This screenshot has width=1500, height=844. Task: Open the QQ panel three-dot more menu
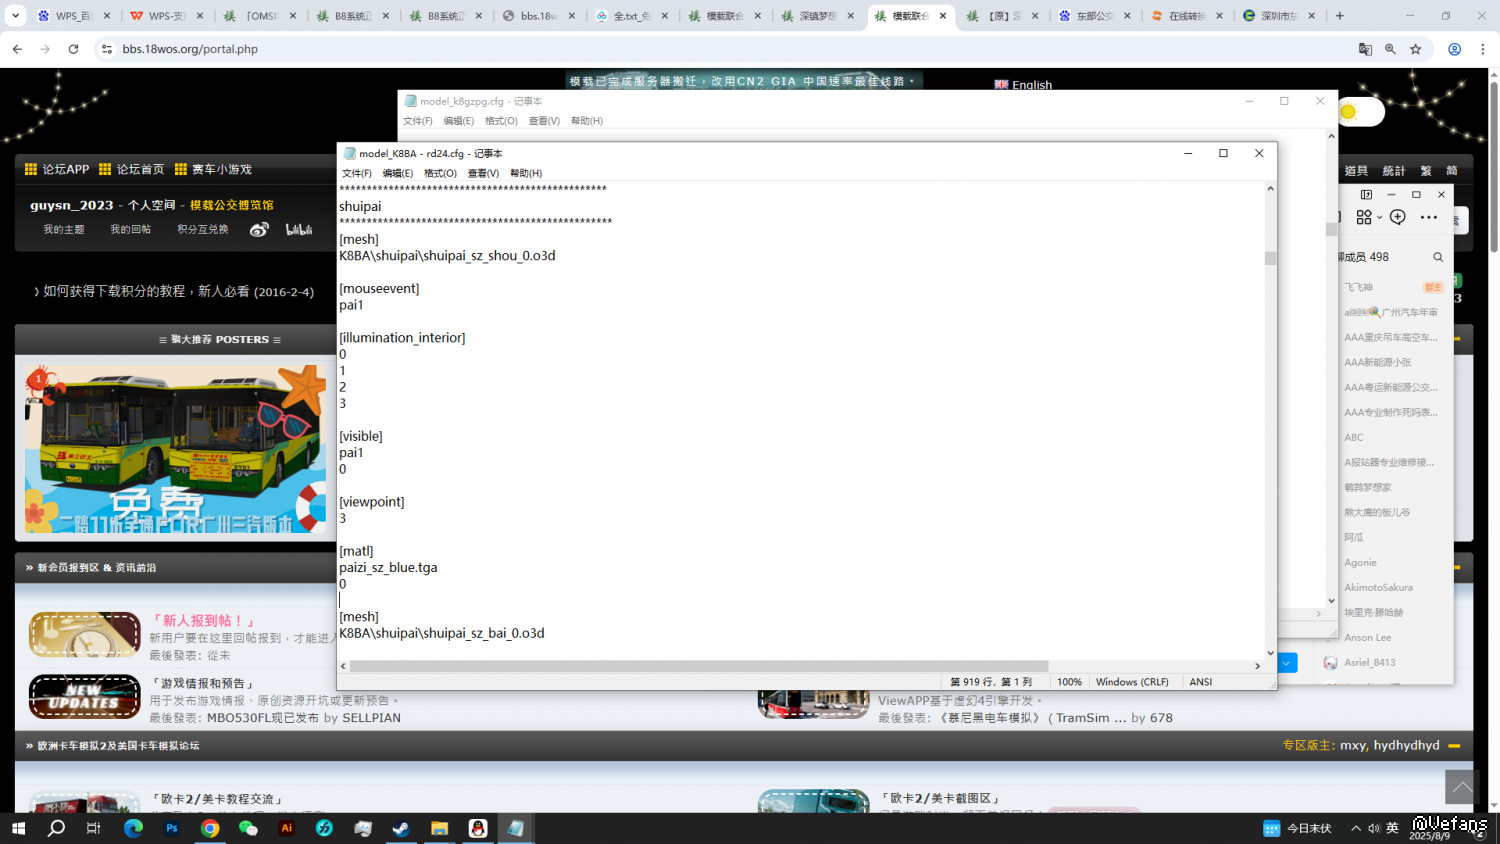(1429, 217)
